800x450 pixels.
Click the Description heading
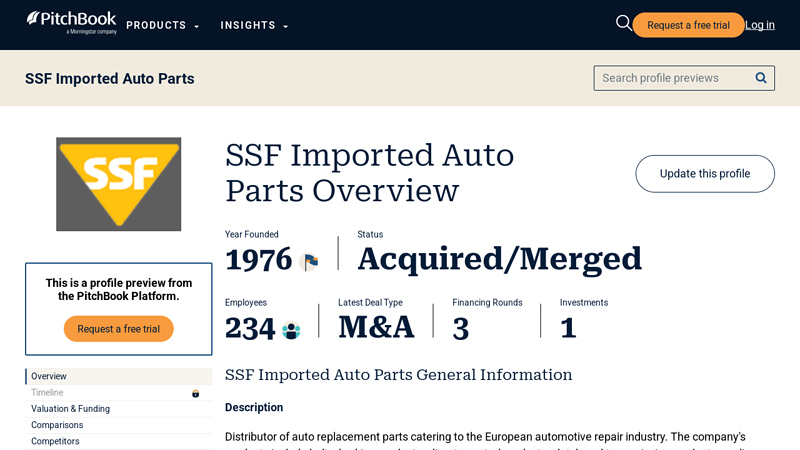point(254,407)
